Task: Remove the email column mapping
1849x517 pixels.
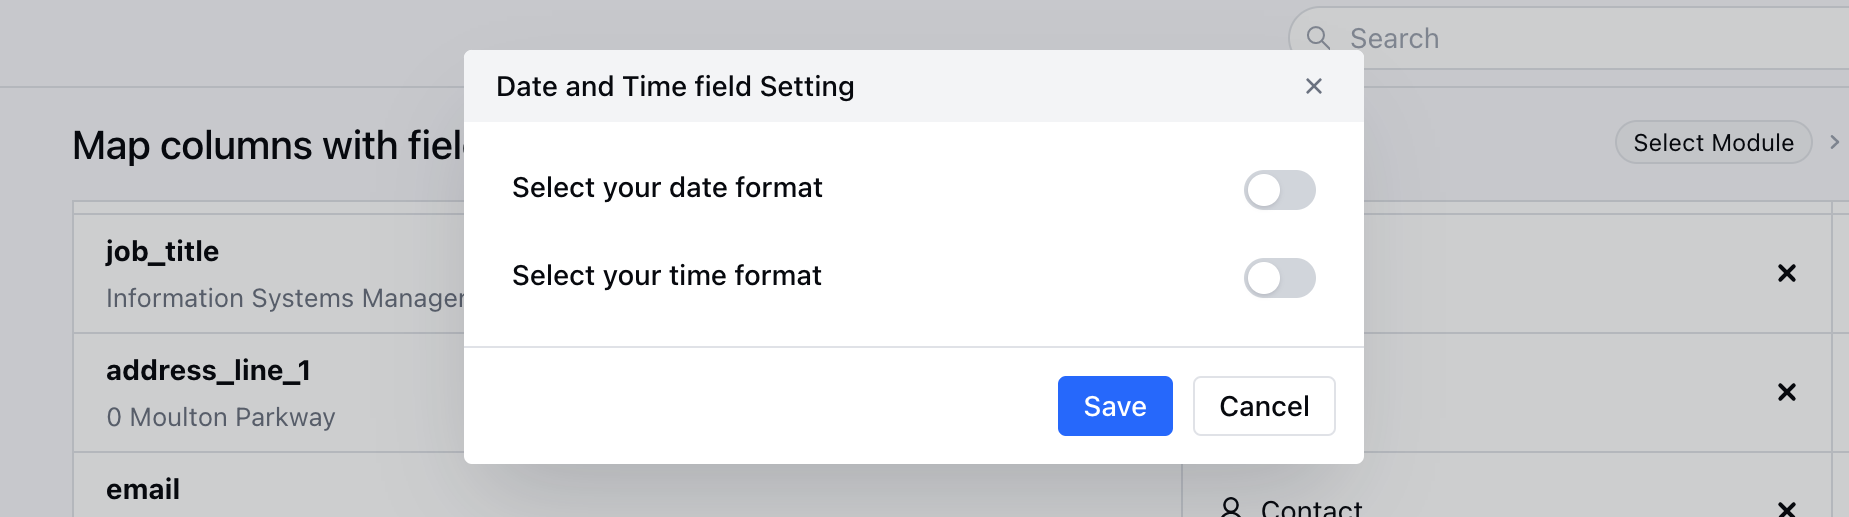Action: [1786, 508]
